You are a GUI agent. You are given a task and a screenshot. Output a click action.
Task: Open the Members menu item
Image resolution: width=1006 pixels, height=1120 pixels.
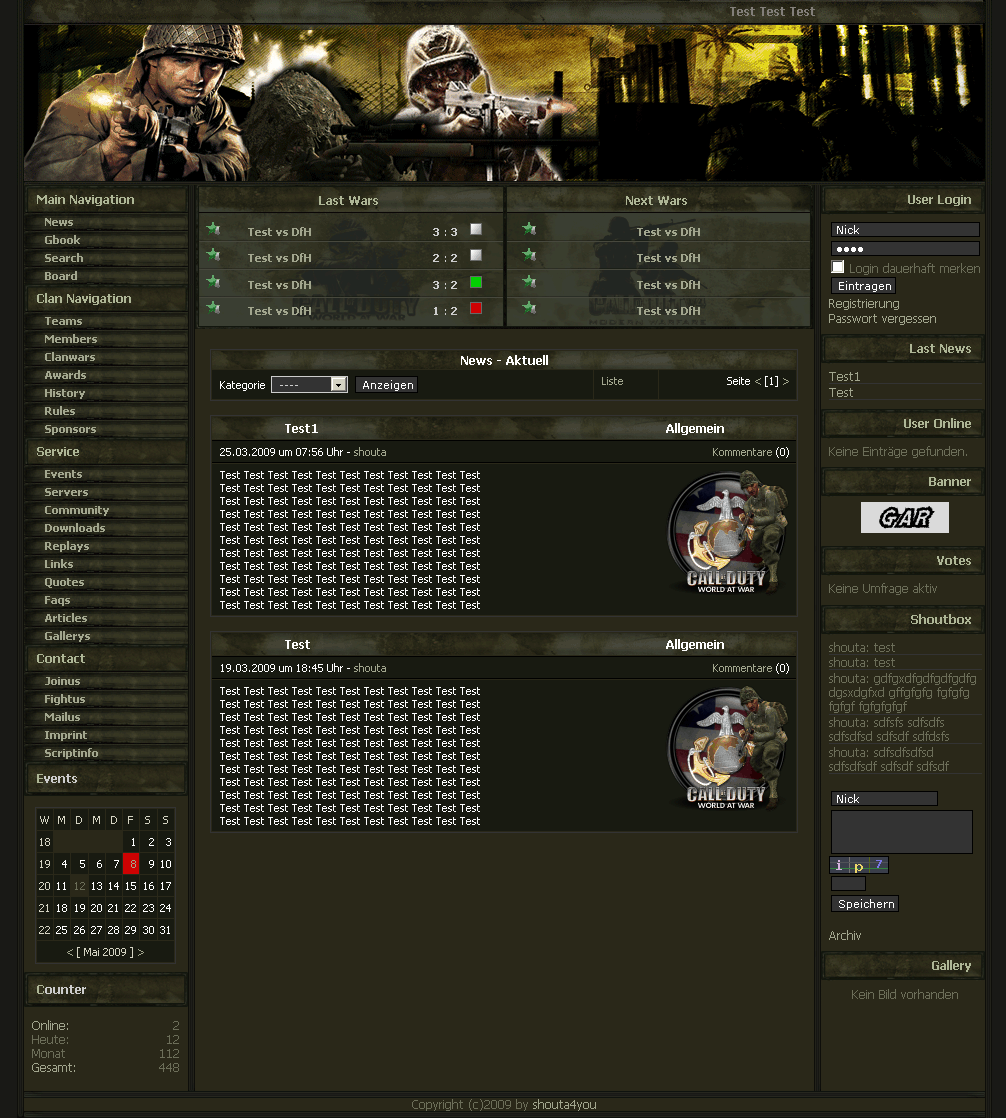tap(71, 339)
